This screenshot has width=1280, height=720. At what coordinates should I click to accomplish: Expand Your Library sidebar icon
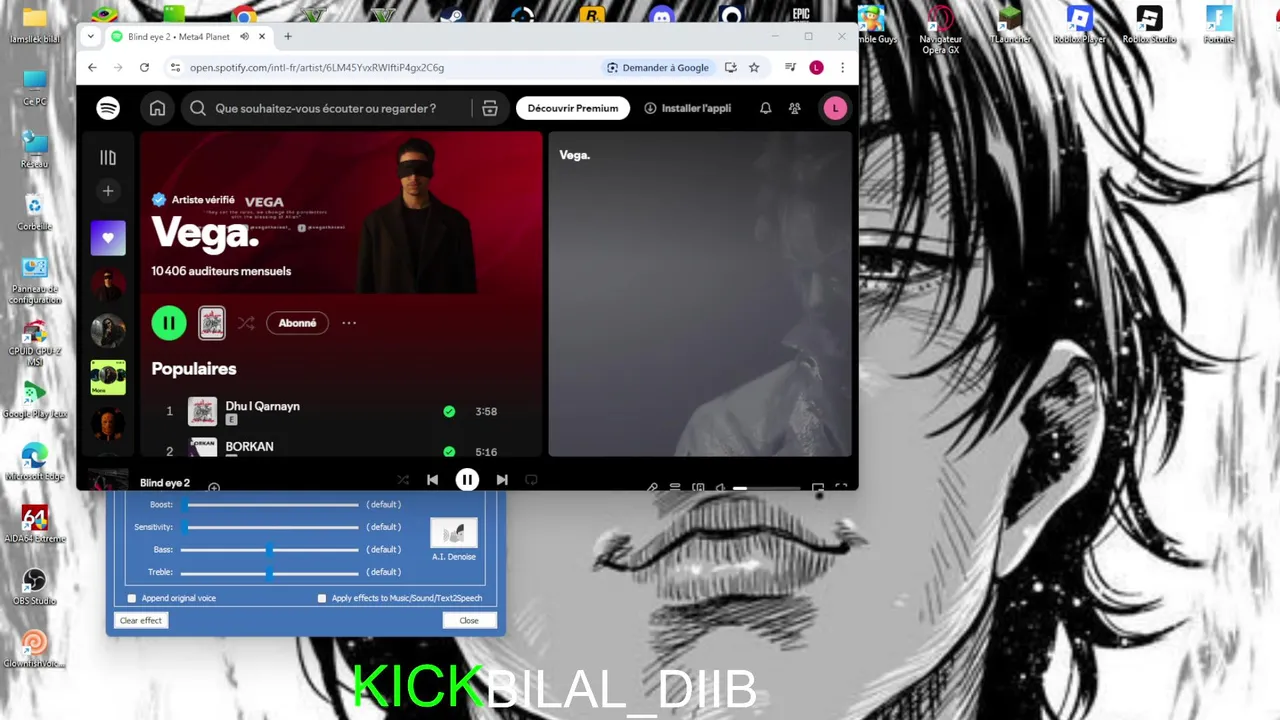(x=108, y=157)
